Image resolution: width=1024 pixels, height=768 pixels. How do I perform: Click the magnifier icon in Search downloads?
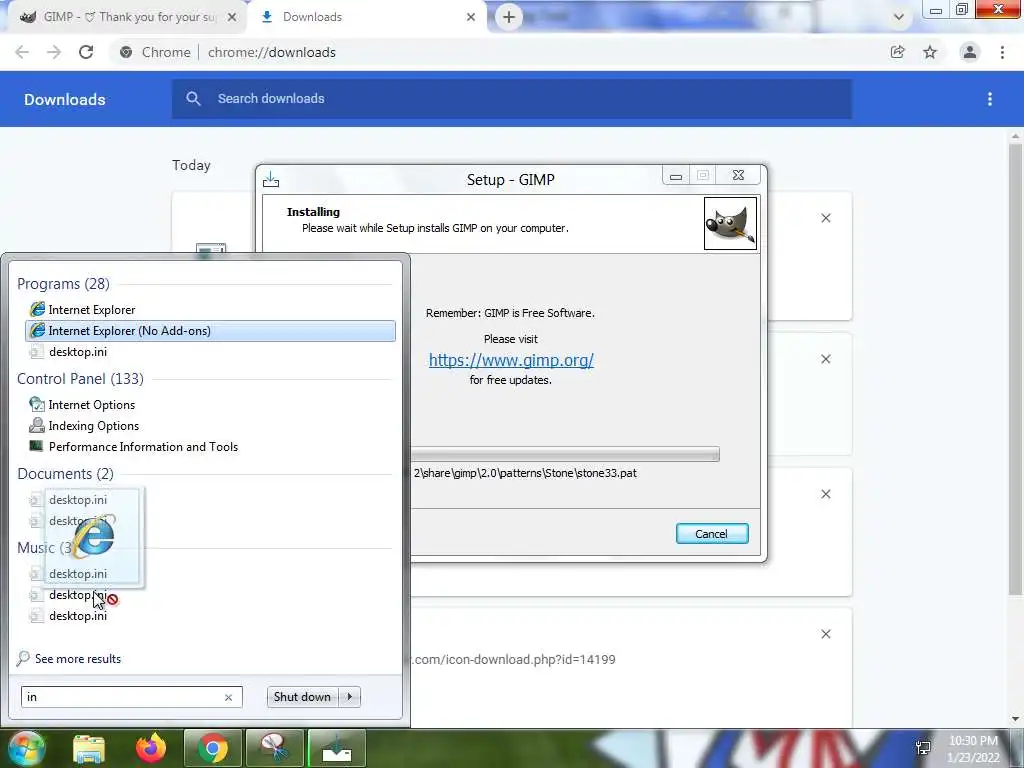(x=193, y=99)
